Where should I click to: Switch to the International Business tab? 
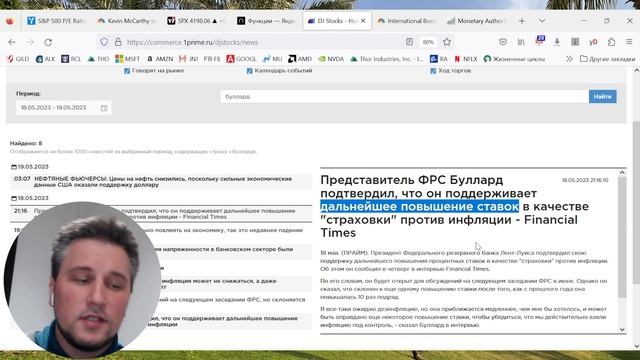(x=407, y=21)
